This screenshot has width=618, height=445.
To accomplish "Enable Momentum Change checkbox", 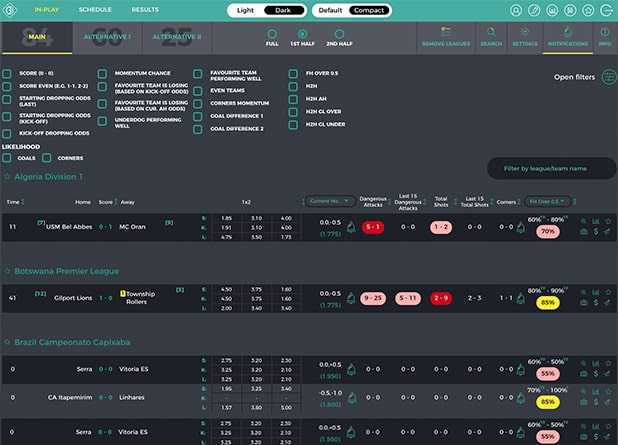I will pos(102,73).
